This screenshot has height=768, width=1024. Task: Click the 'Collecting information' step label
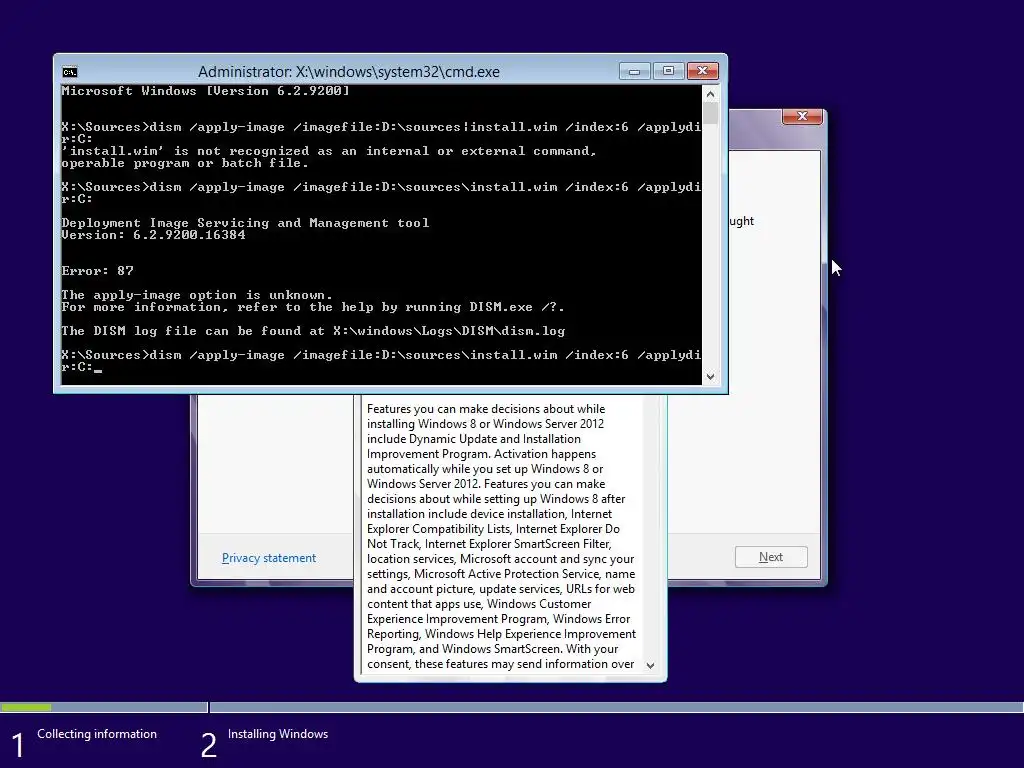(x=97, y=734)
